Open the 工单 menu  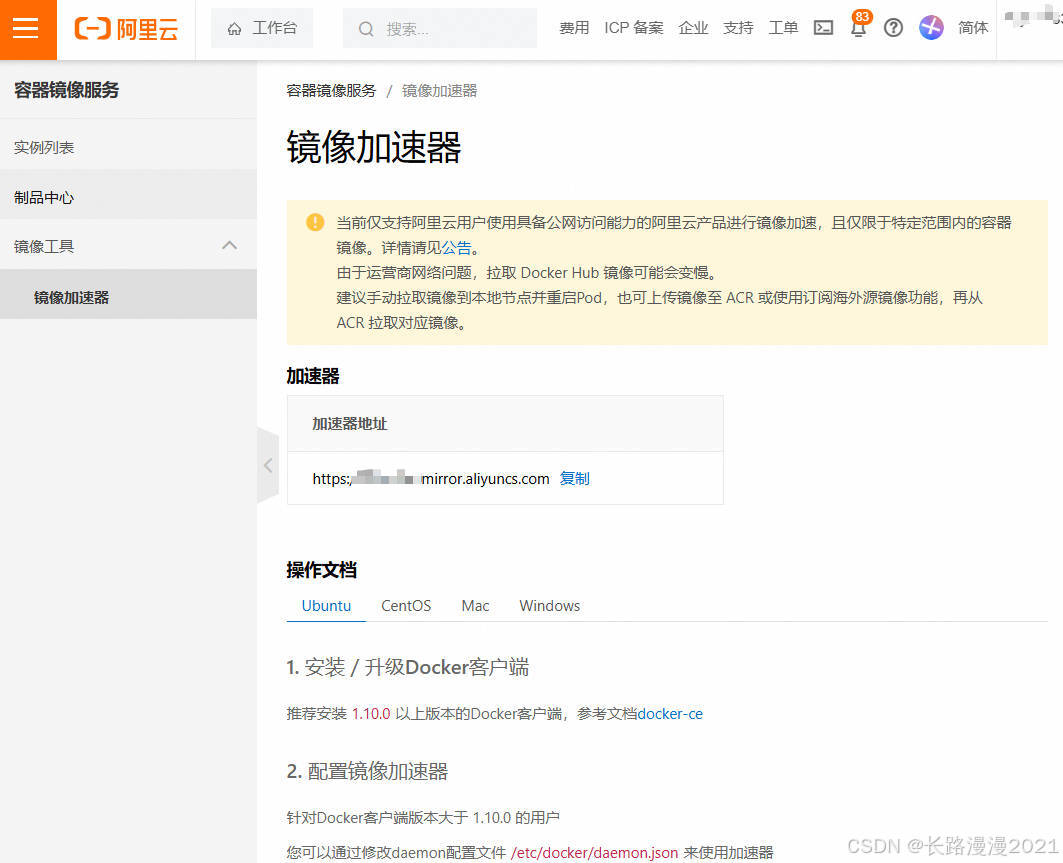[x=783, y=28]
